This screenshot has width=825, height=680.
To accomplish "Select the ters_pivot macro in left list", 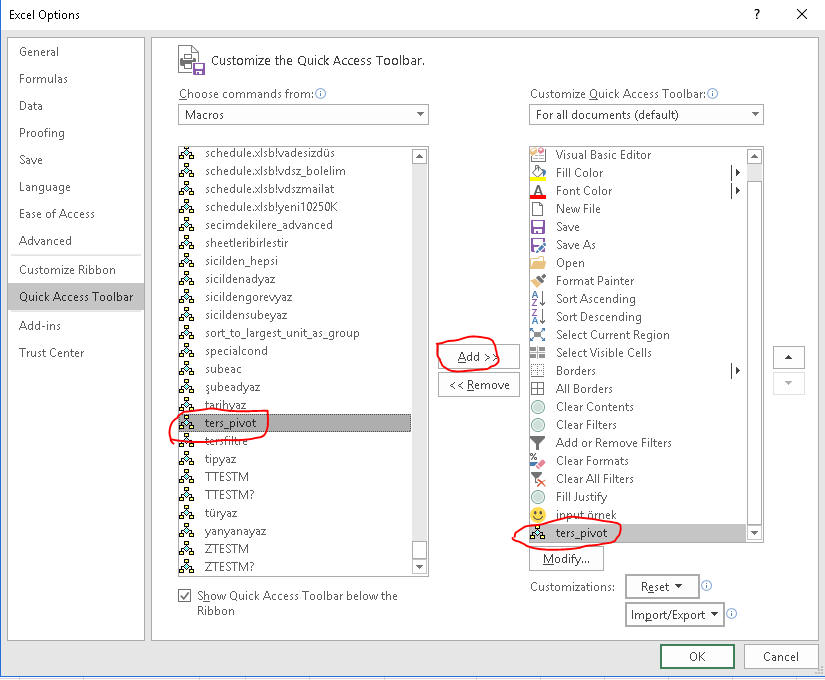I will [x=295, y=423].
